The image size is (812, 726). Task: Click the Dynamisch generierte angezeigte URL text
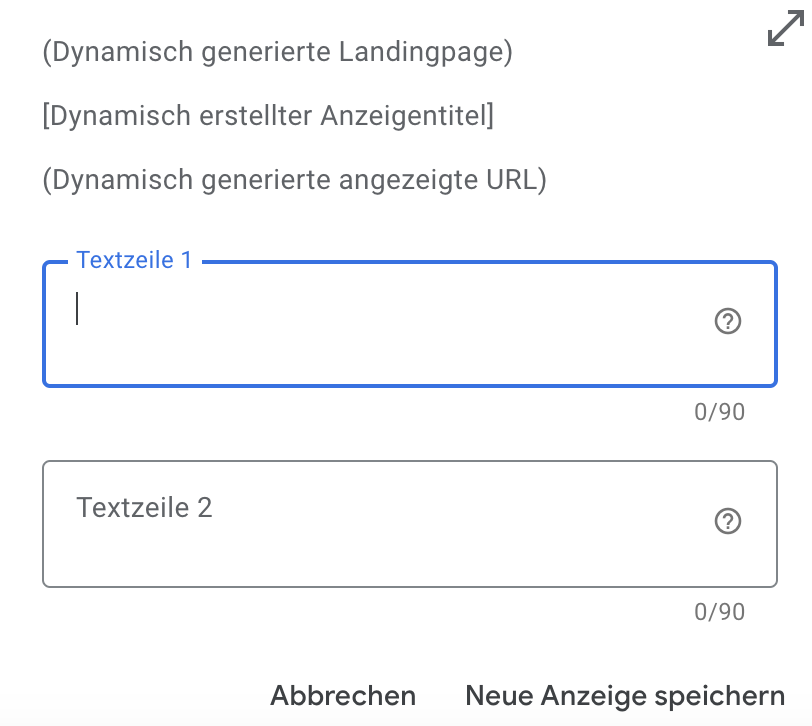pos(294,180)
